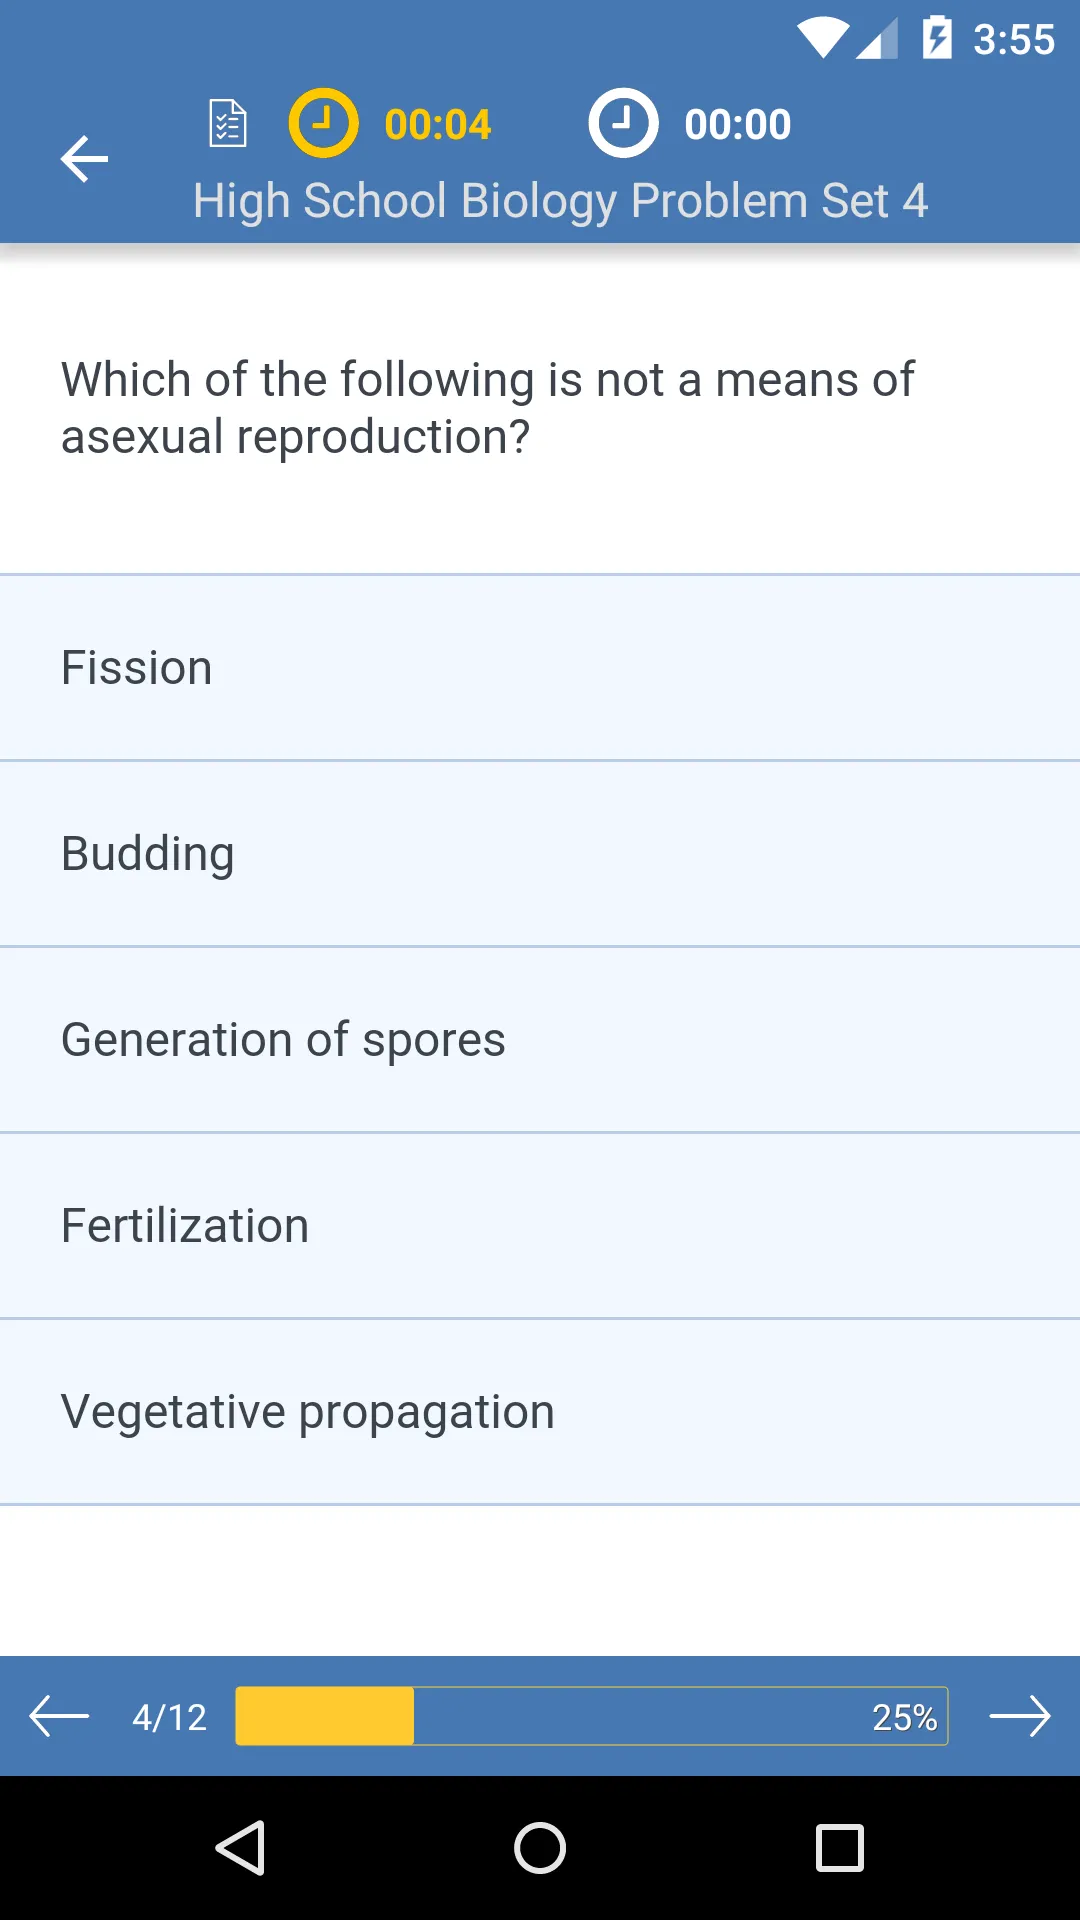Screen dimensions: 1080x1920
Task: Tap the white clock timer icon
Action: coord(623,124)
